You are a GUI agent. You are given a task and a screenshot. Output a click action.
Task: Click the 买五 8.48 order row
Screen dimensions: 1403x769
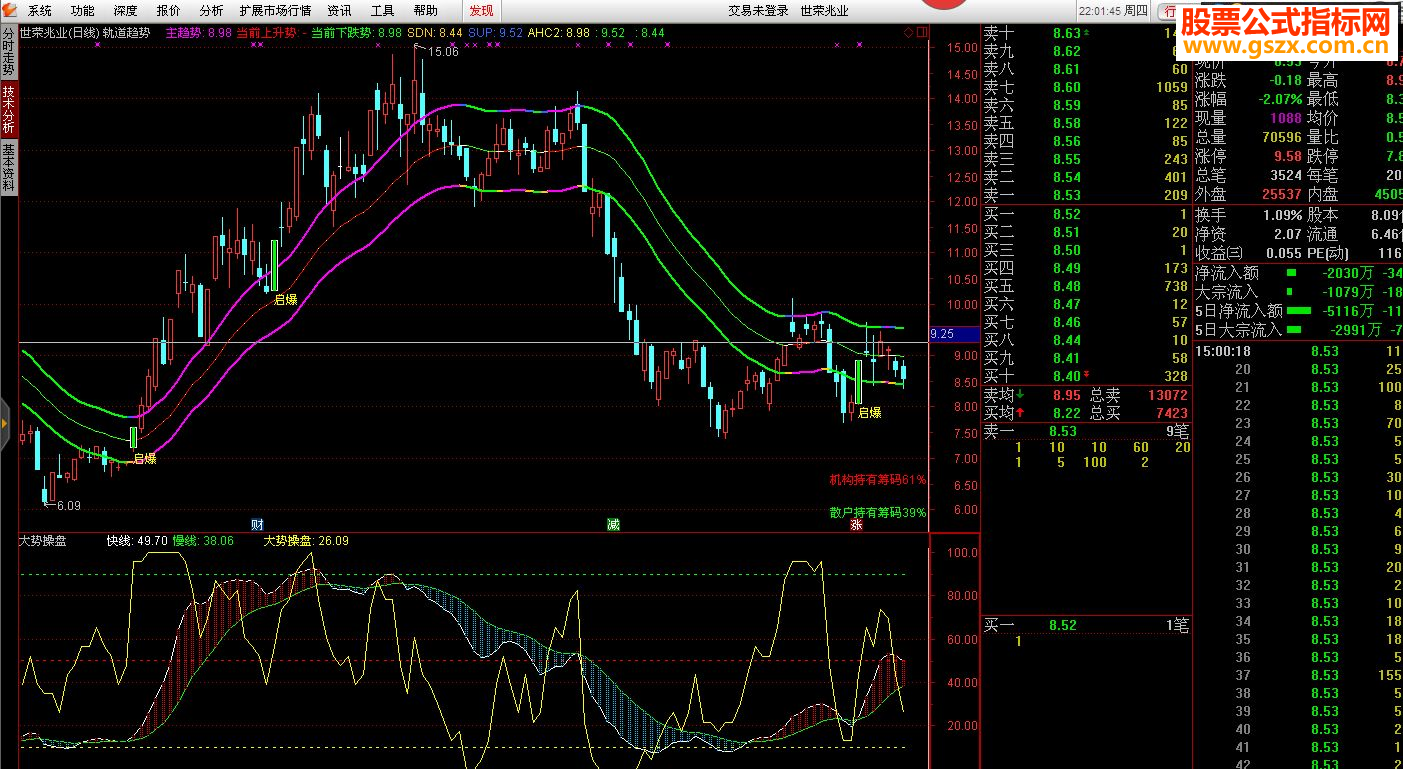tap(1087, 286)
